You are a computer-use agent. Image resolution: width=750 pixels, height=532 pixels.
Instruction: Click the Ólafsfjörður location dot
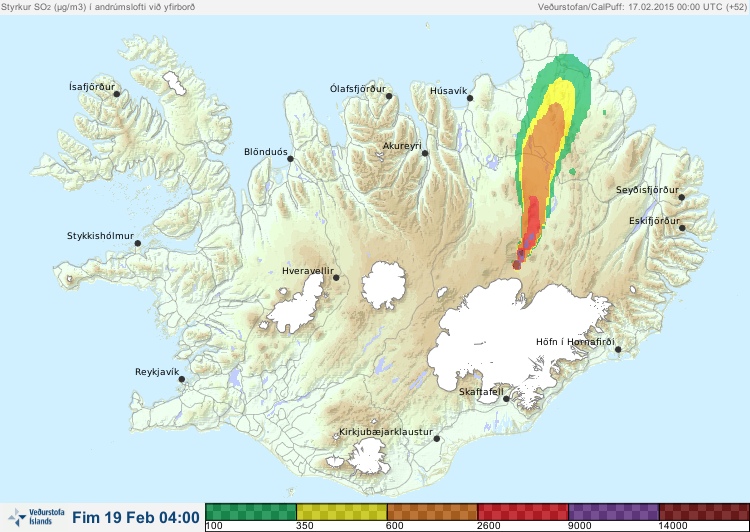(x=389, y=96)
